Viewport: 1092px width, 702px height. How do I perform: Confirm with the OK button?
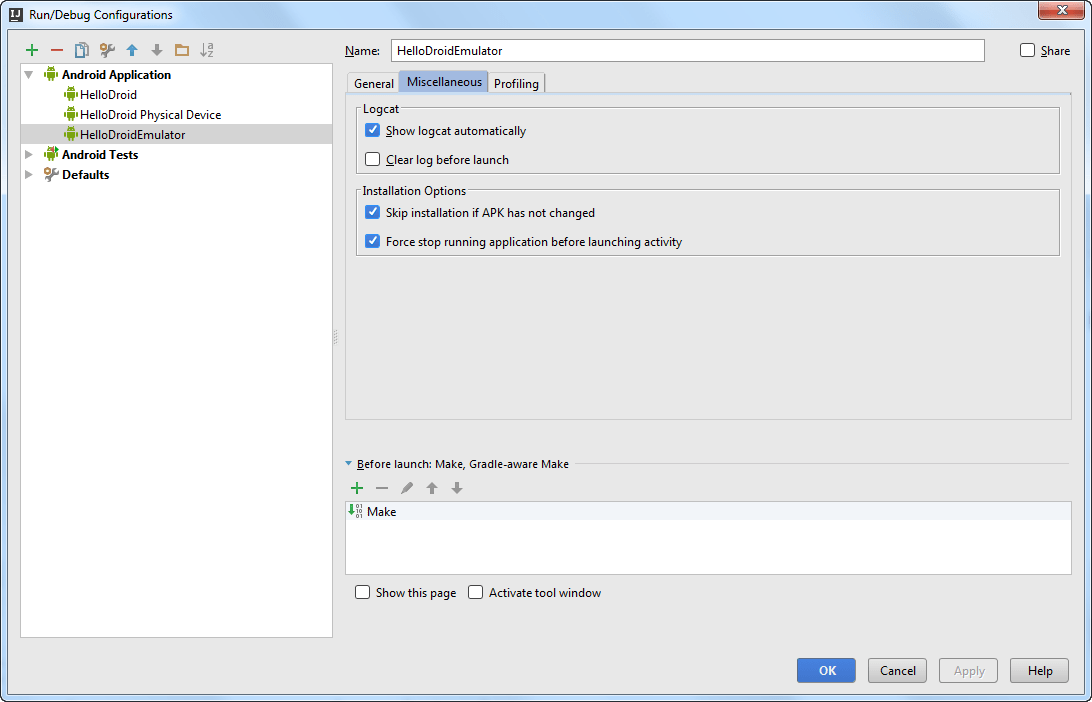827,671
